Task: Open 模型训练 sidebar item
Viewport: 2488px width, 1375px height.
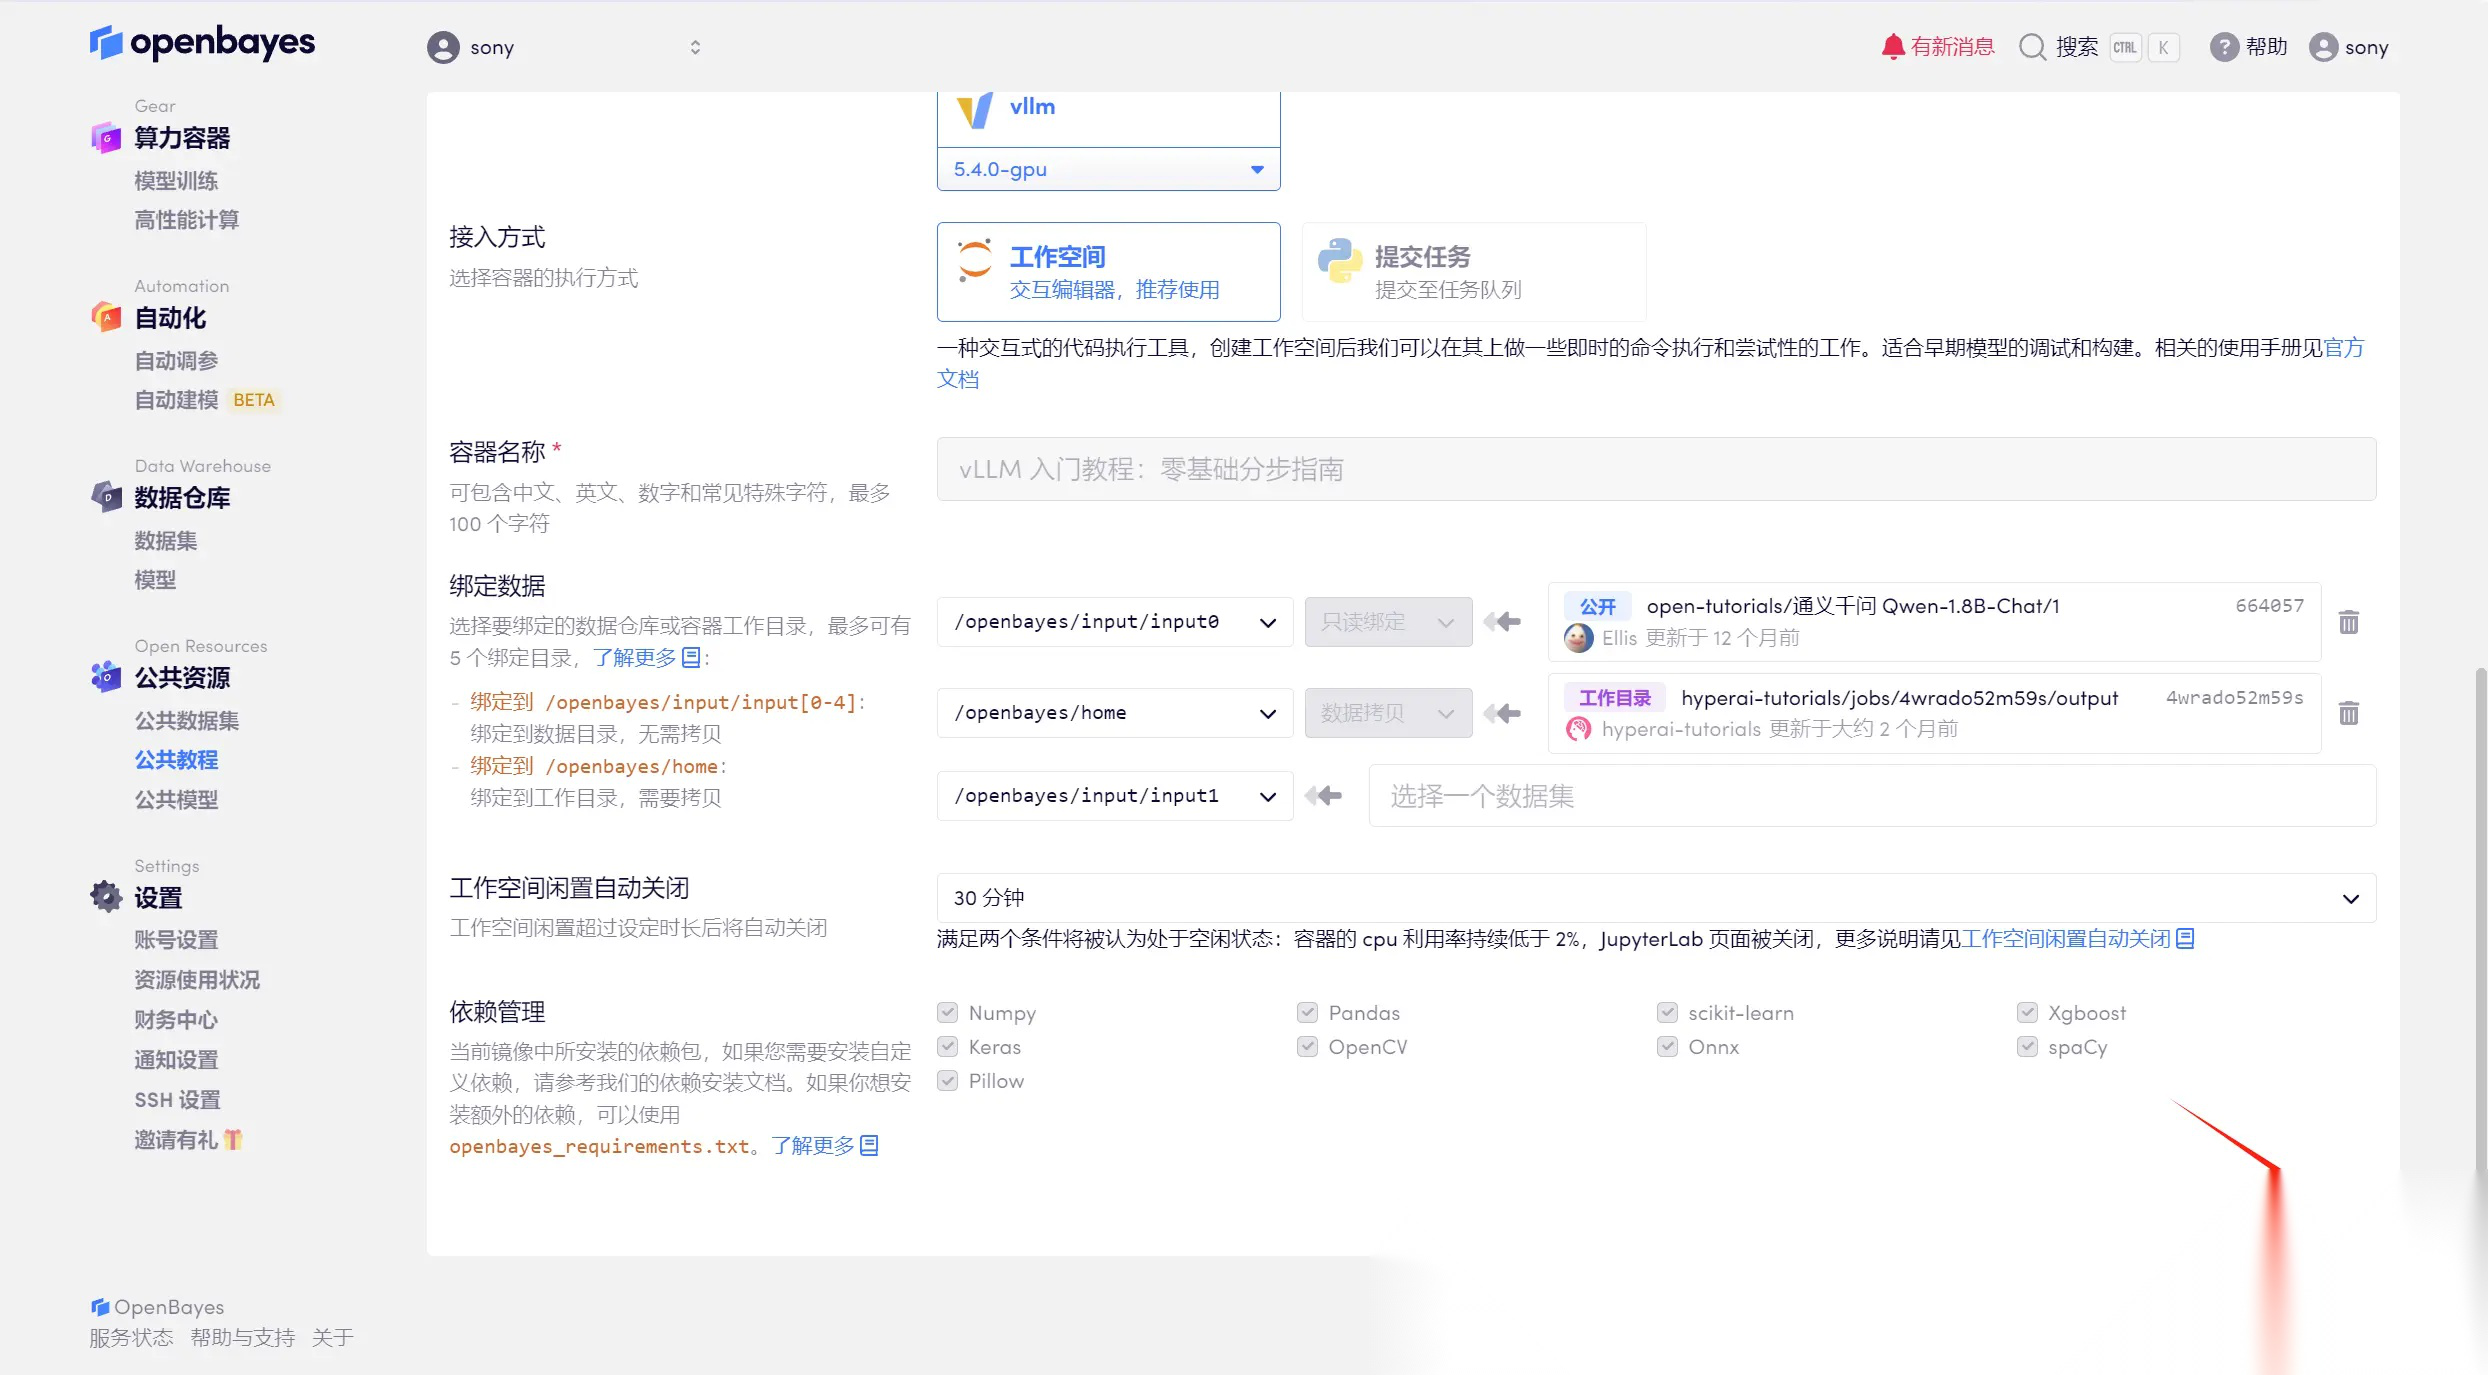Action: coord(176,181)
